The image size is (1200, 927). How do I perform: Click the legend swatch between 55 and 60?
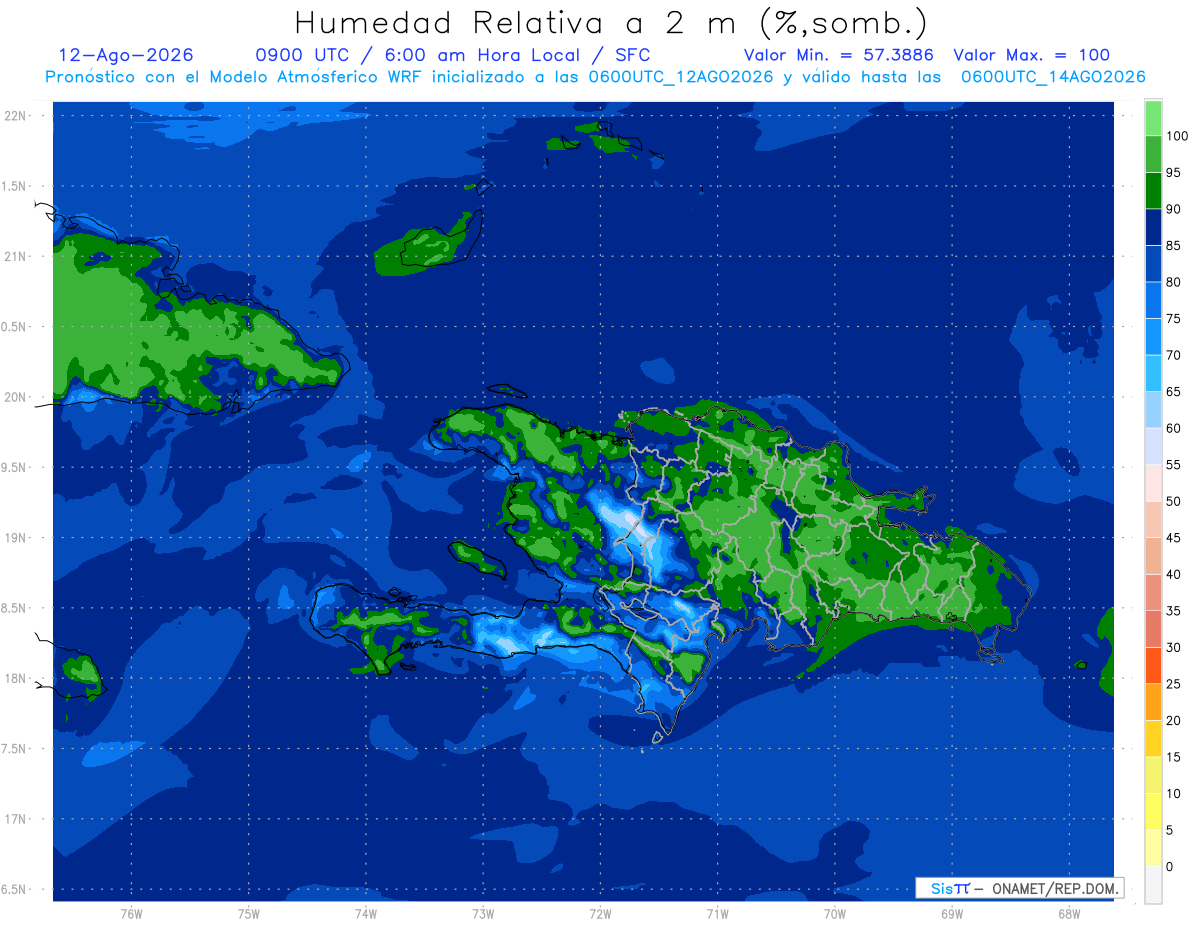point(1153,446)
